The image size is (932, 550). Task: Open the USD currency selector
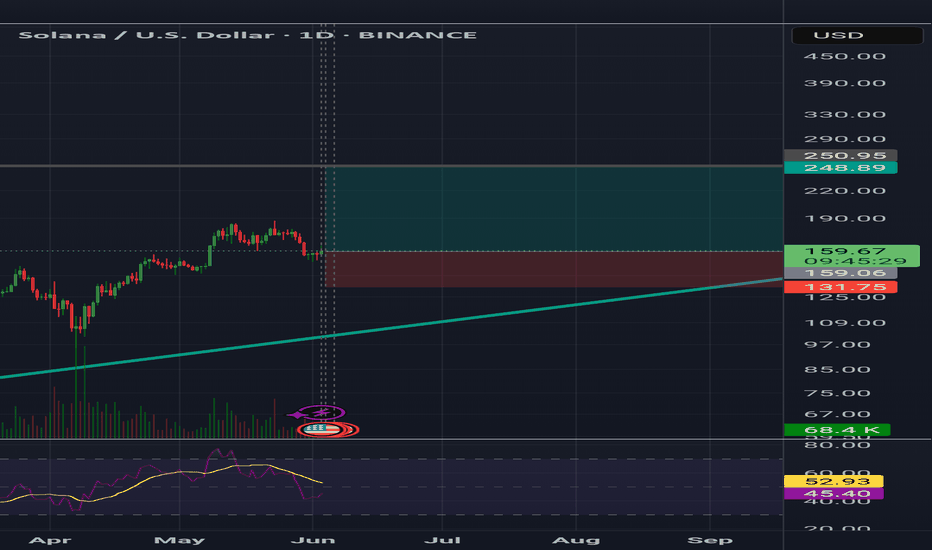(857, 35)
